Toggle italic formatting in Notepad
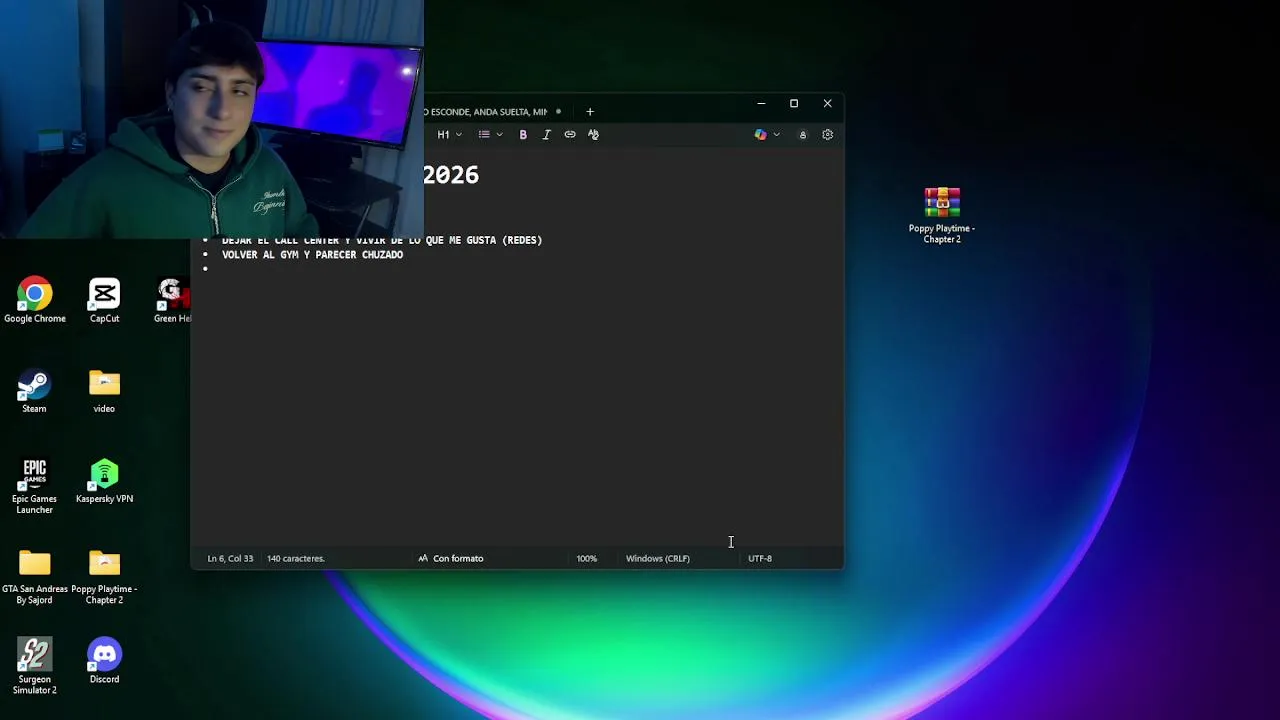The image size is (1280, 720). pos(546,135)
